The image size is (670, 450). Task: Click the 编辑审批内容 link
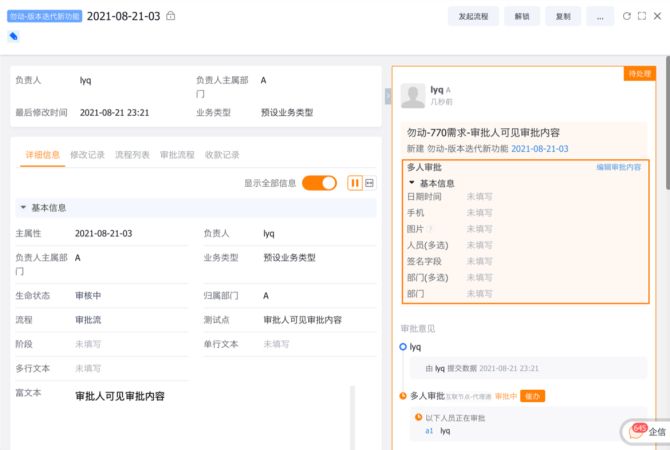click(x=619, y=167)
